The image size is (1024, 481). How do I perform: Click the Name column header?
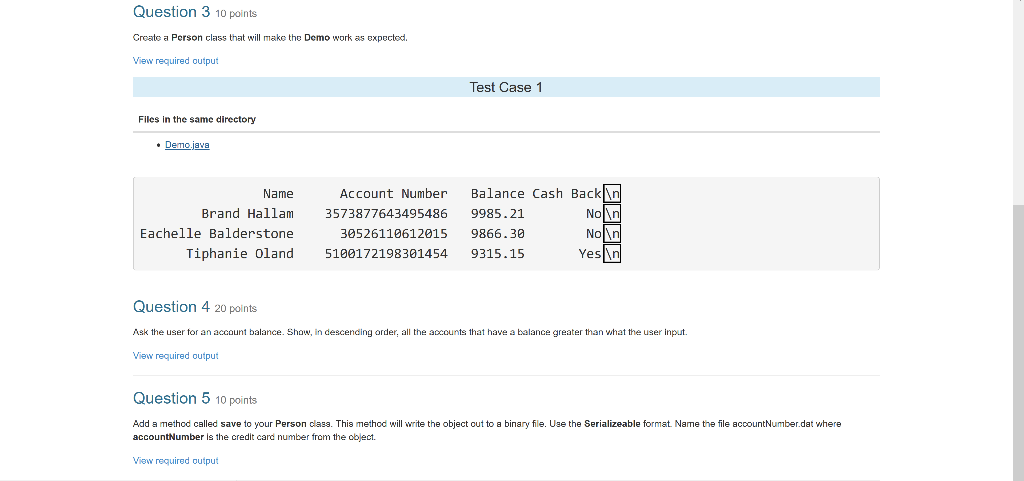(x=278, y=194)
